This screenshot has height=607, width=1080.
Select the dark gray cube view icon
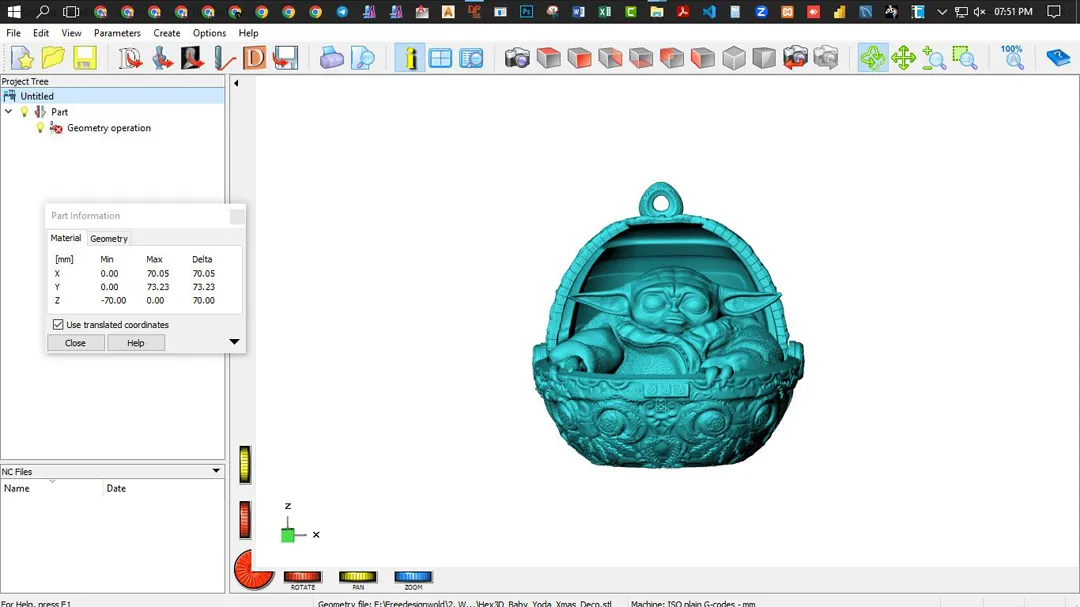(x=764, y=59)
